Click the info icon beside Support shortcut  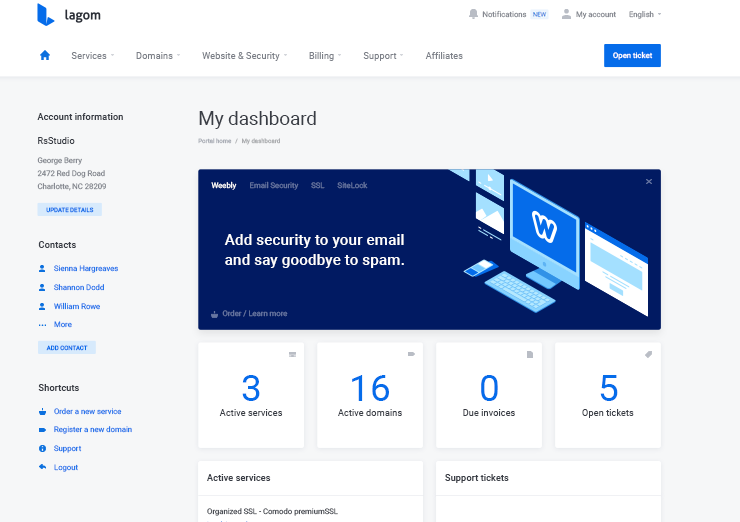(x=42, y=448)
